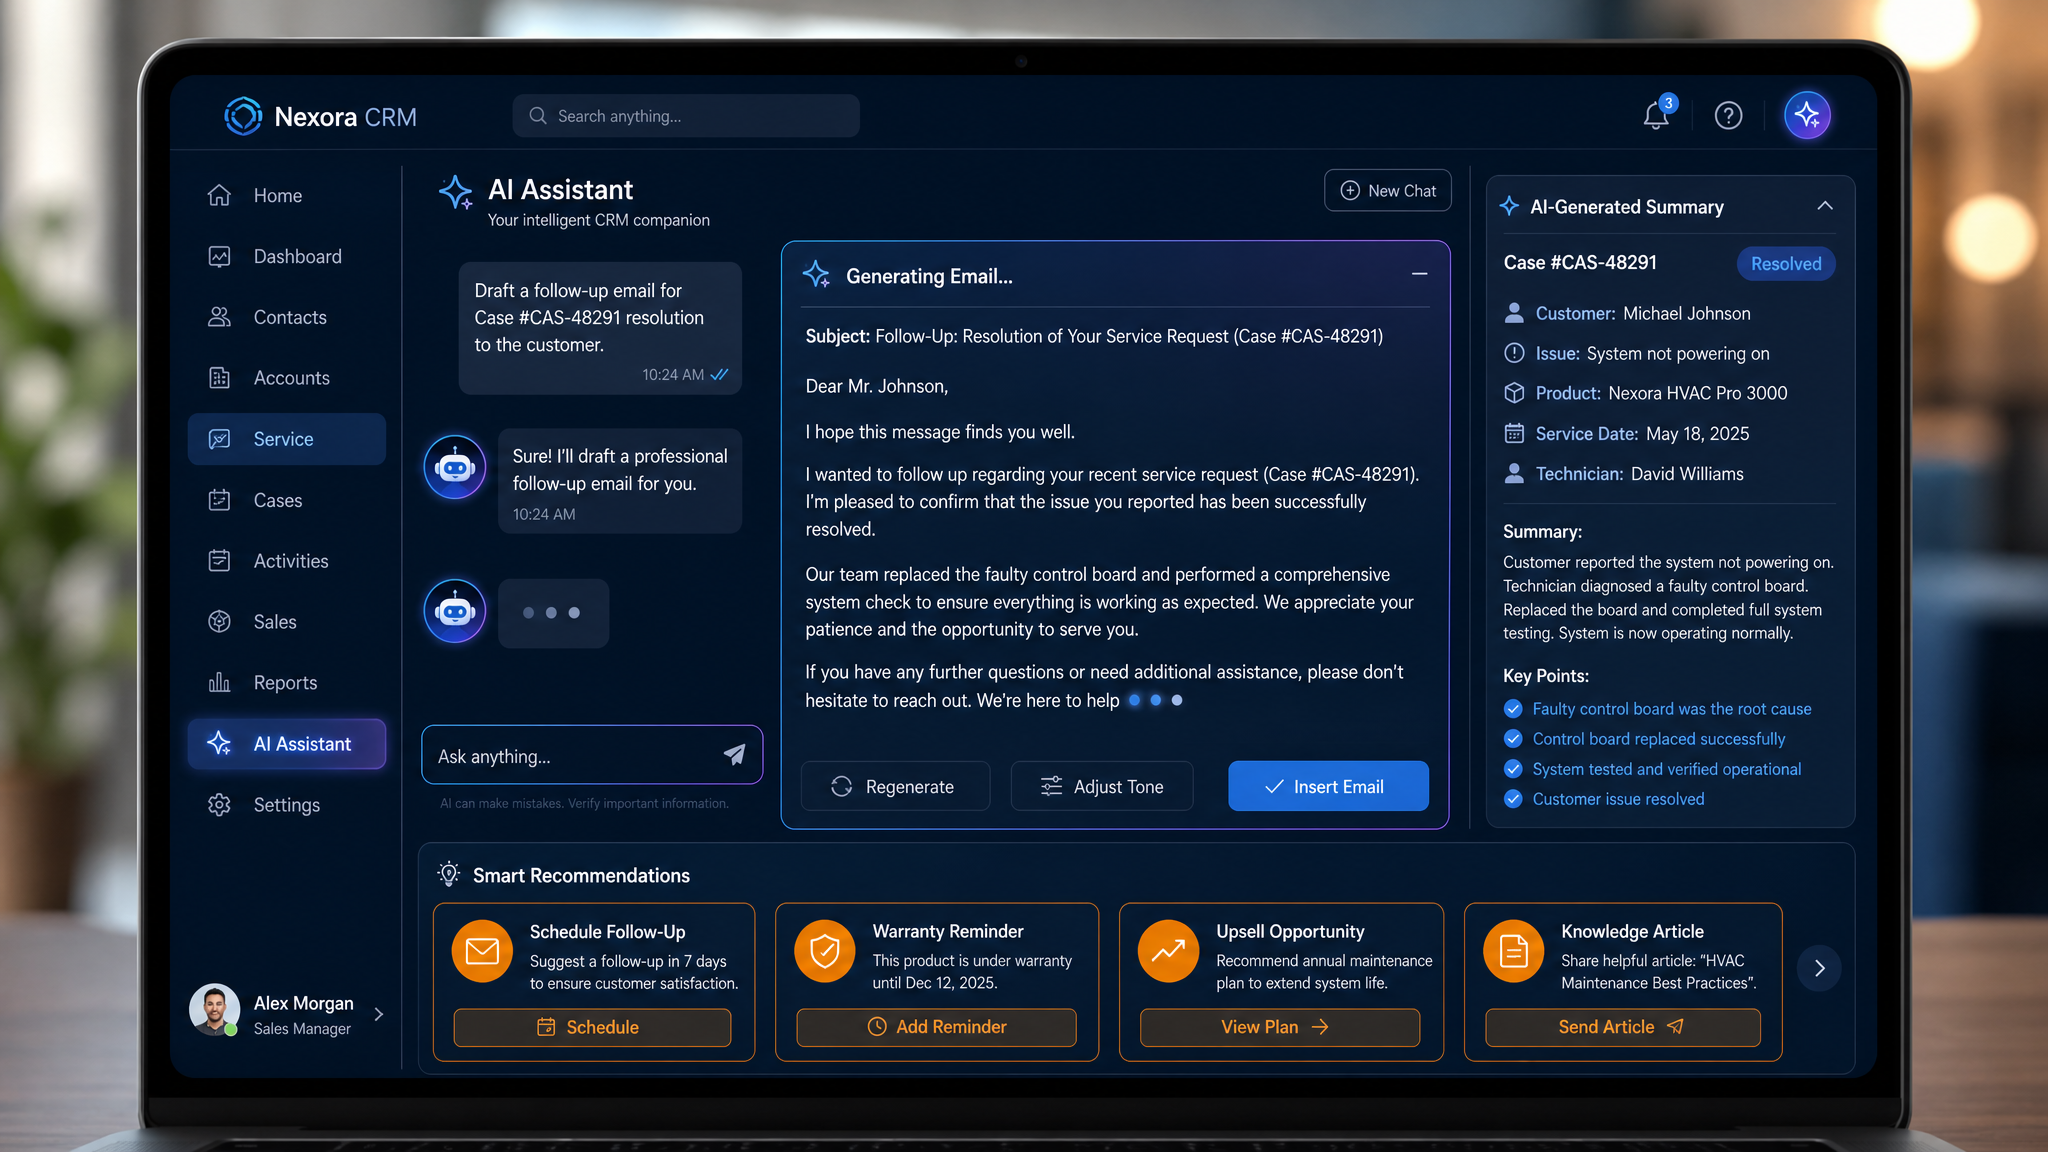Click the Ask anything input box
This screenshot has width=2048, height=1152.
tap(592, 755)
